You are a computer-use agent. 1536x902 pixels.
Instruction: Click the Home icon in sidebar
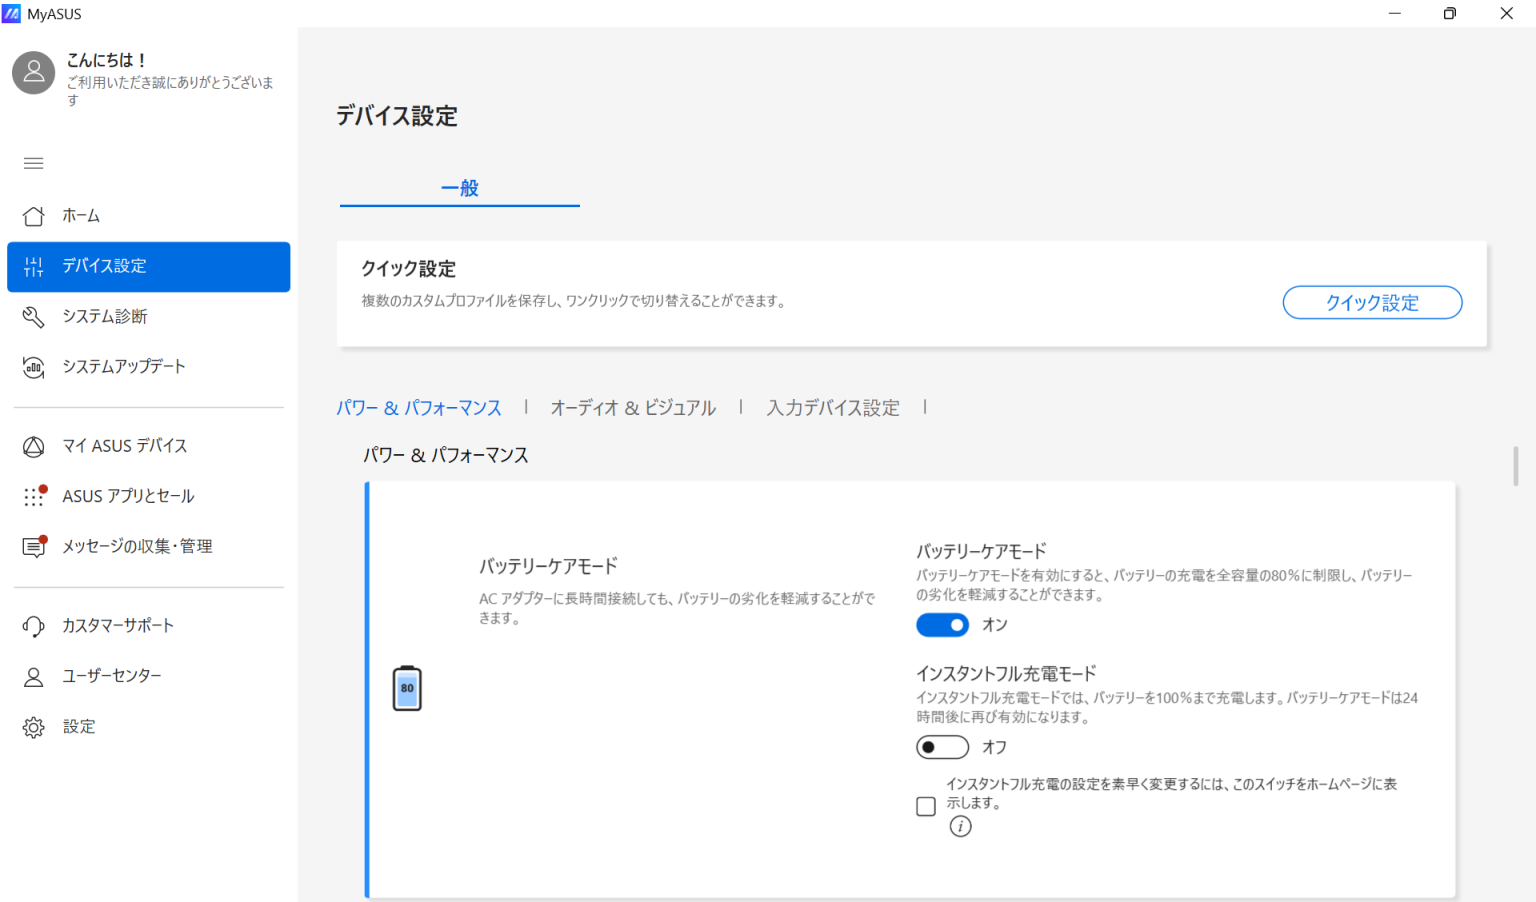click(34, 216)
